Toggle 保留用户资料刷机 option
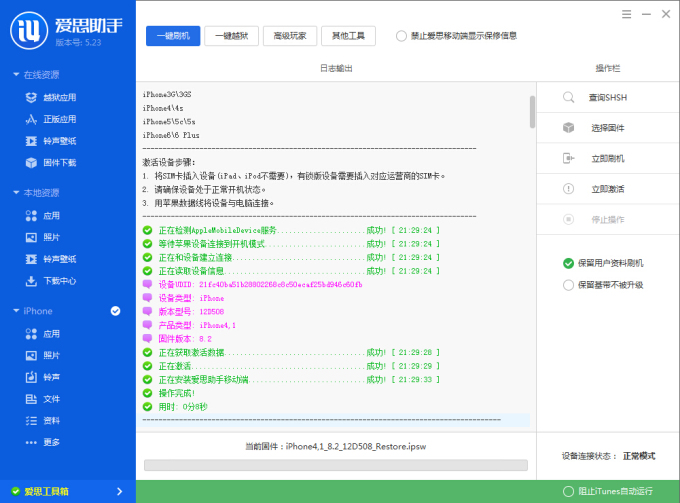Viewport: 680px width, 503px height. [x=569, y=263]
